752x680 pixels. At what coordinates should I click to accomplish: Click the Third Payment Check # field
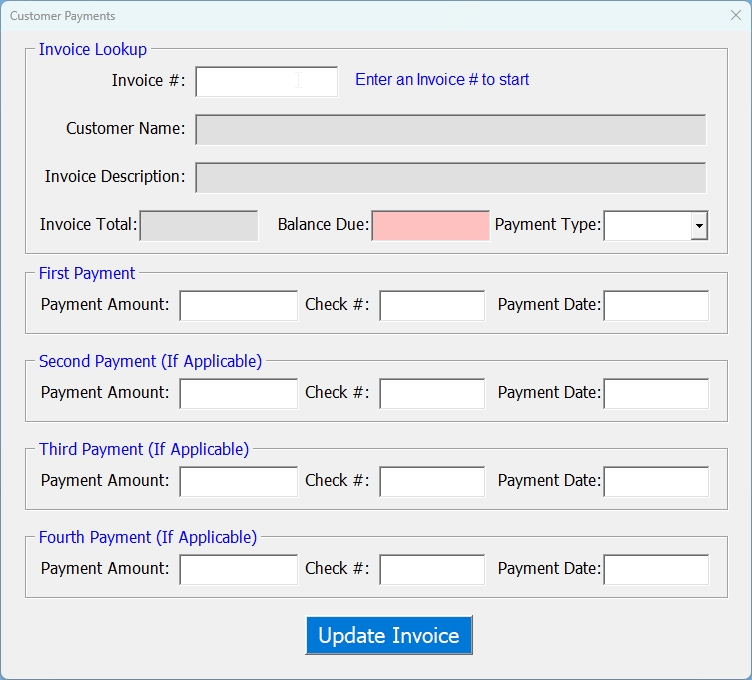tap(432, 482)
